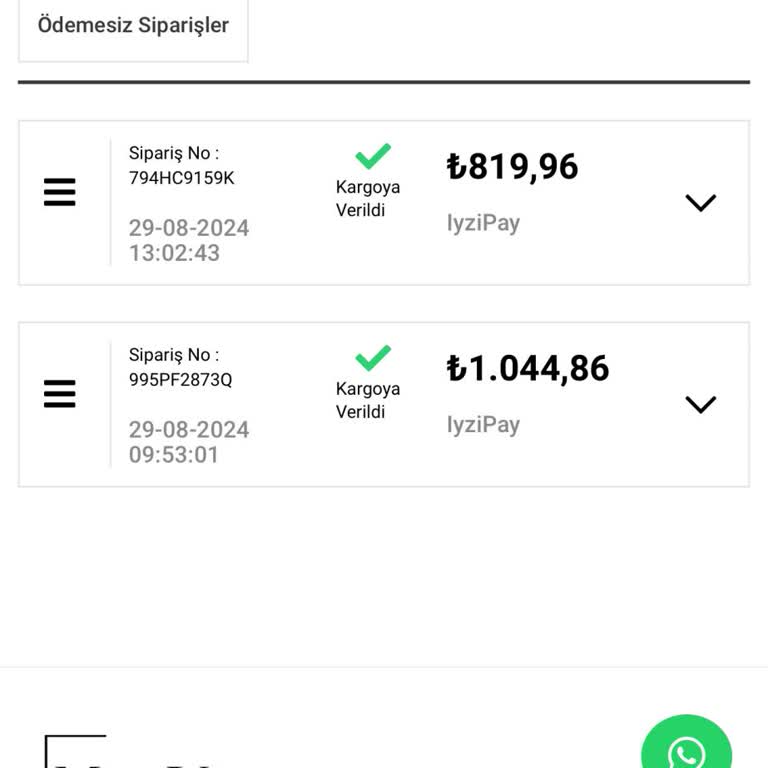This screenshot has height=768, width=768.
Task: Expand the ₺1.044,86 order details chevron
Action: pyautogui.click(x=700, y=405)
